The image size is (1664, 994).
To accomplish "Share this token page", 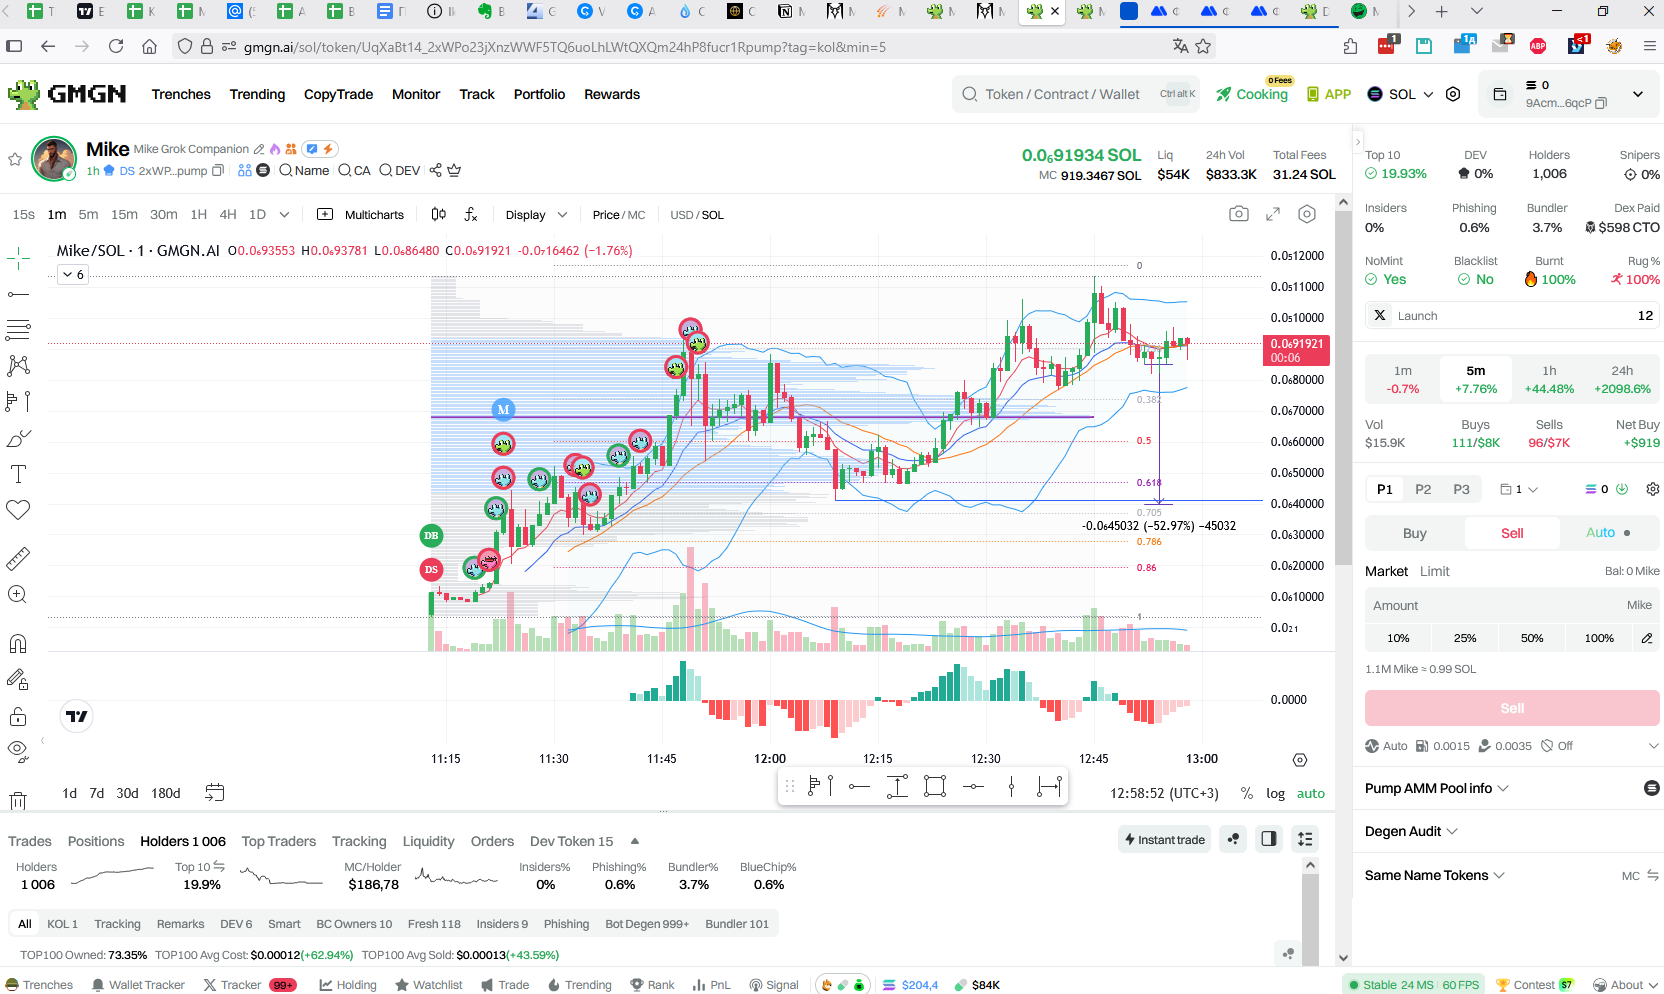I will coord(436,171).
